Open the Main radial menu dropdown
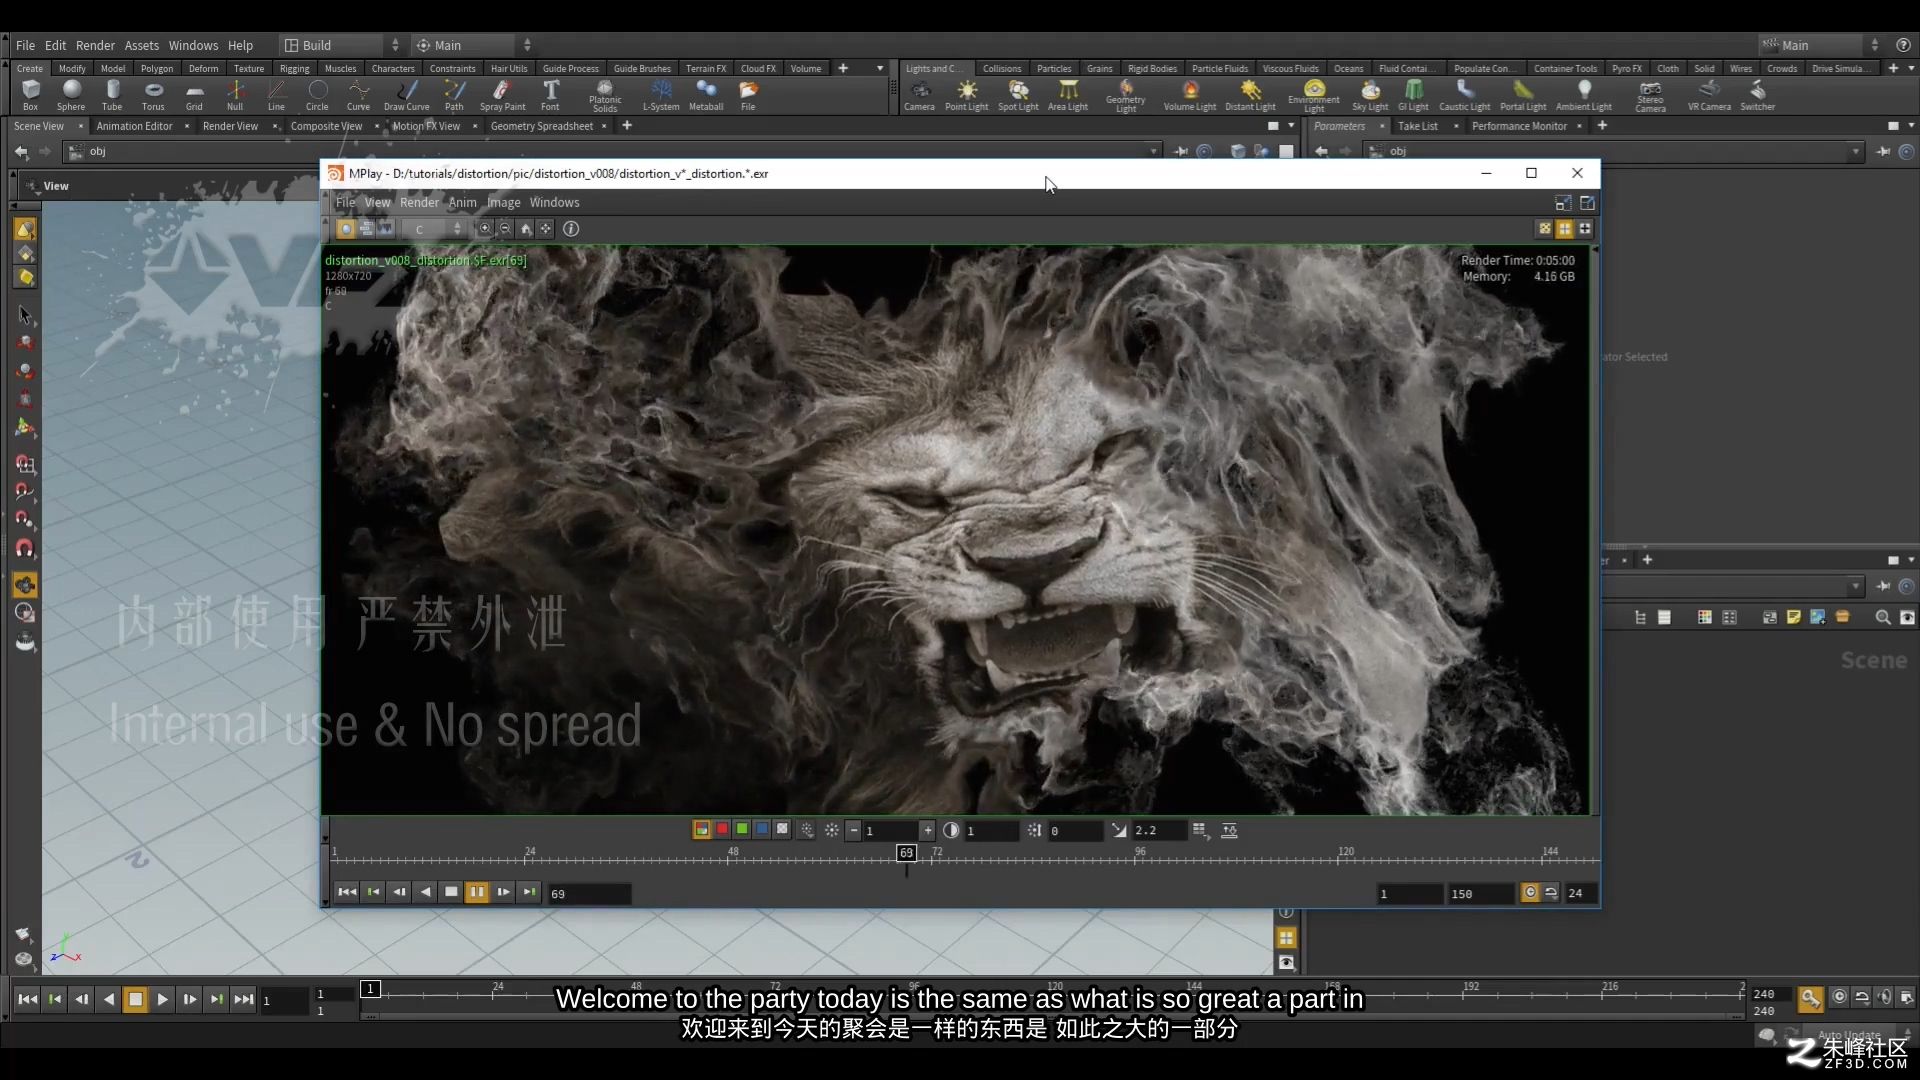 (473, 45)
